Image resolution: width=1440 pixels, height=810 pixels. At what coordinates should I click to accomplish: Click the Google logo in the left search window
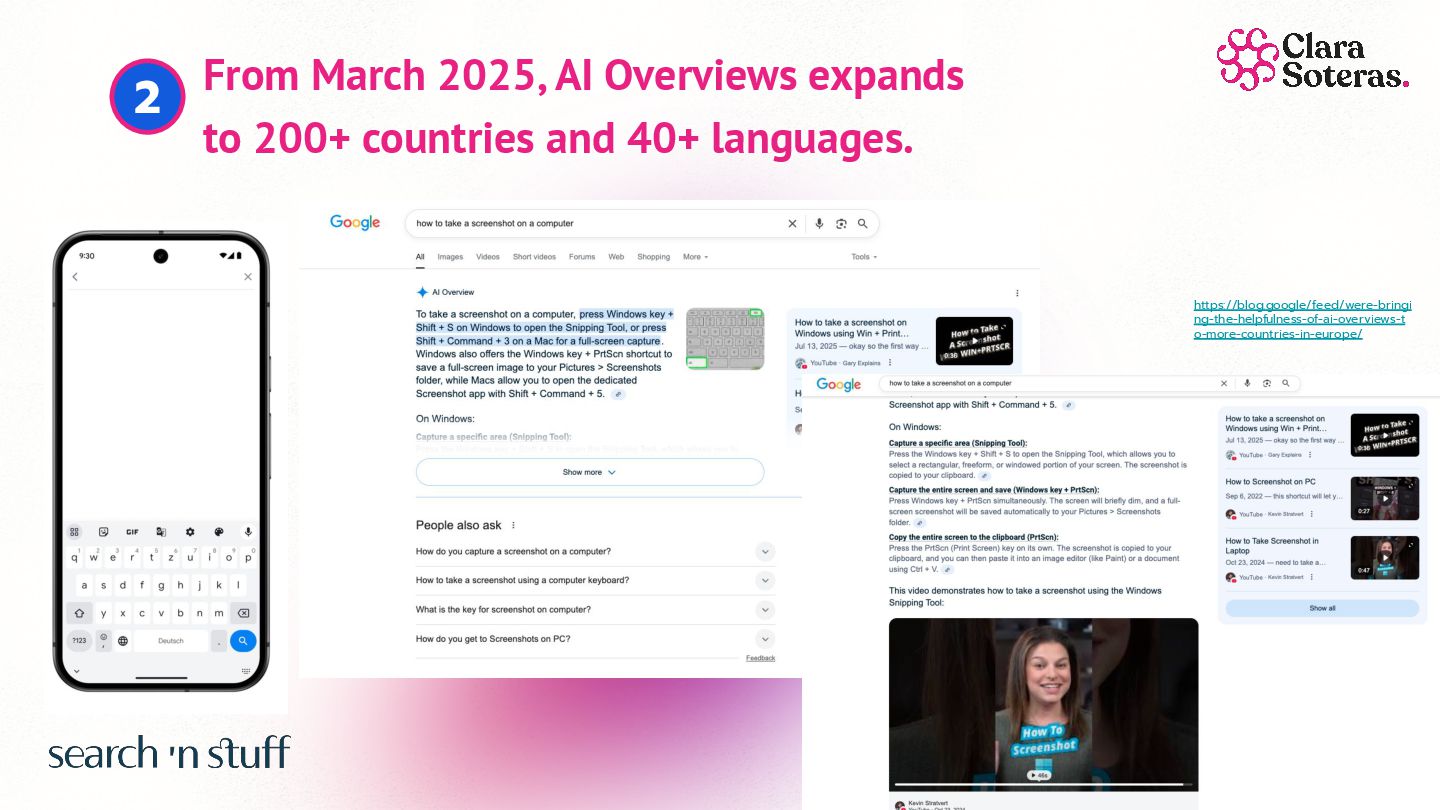355,223
